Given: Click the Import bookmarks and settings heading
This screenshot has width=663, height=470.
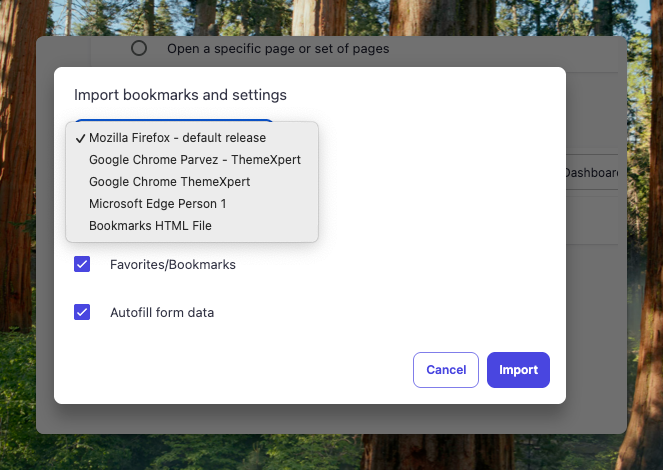Looking at the screenshot, I should (x=180, y=95).
